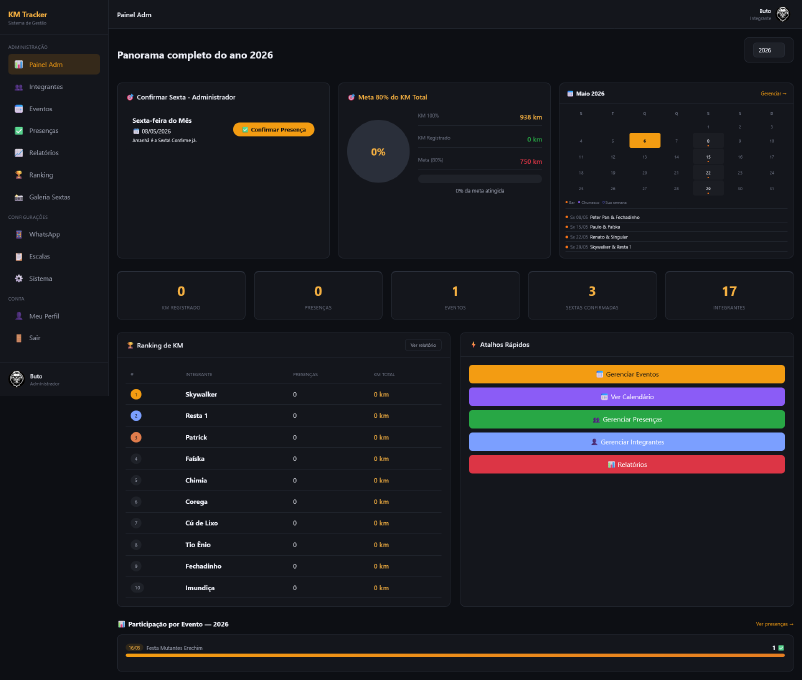Click 'Faísca' in the ranking table

[x=195, y=459]
